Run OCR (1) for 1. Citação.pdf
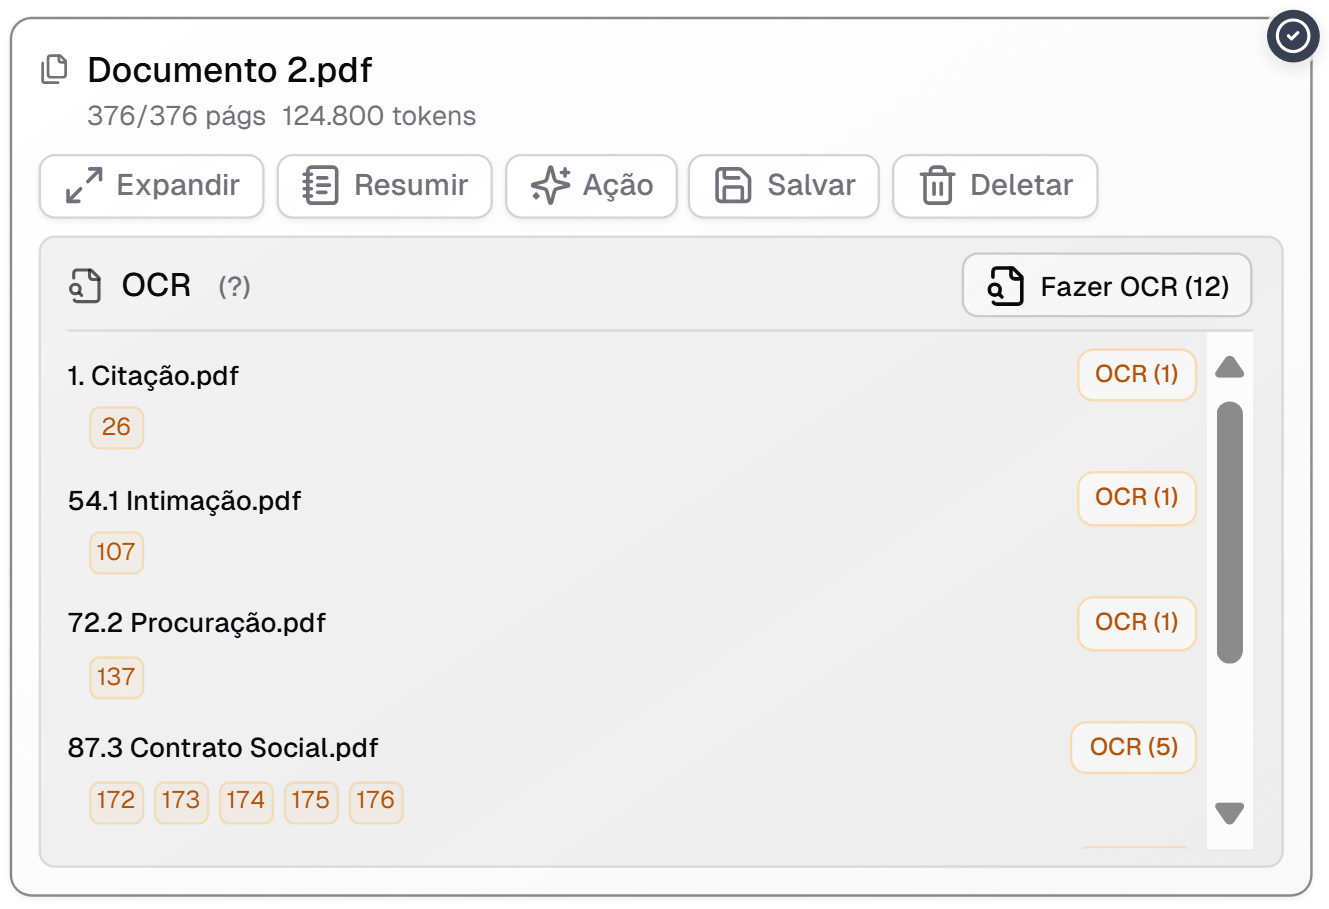 [x=1136, y=375]
